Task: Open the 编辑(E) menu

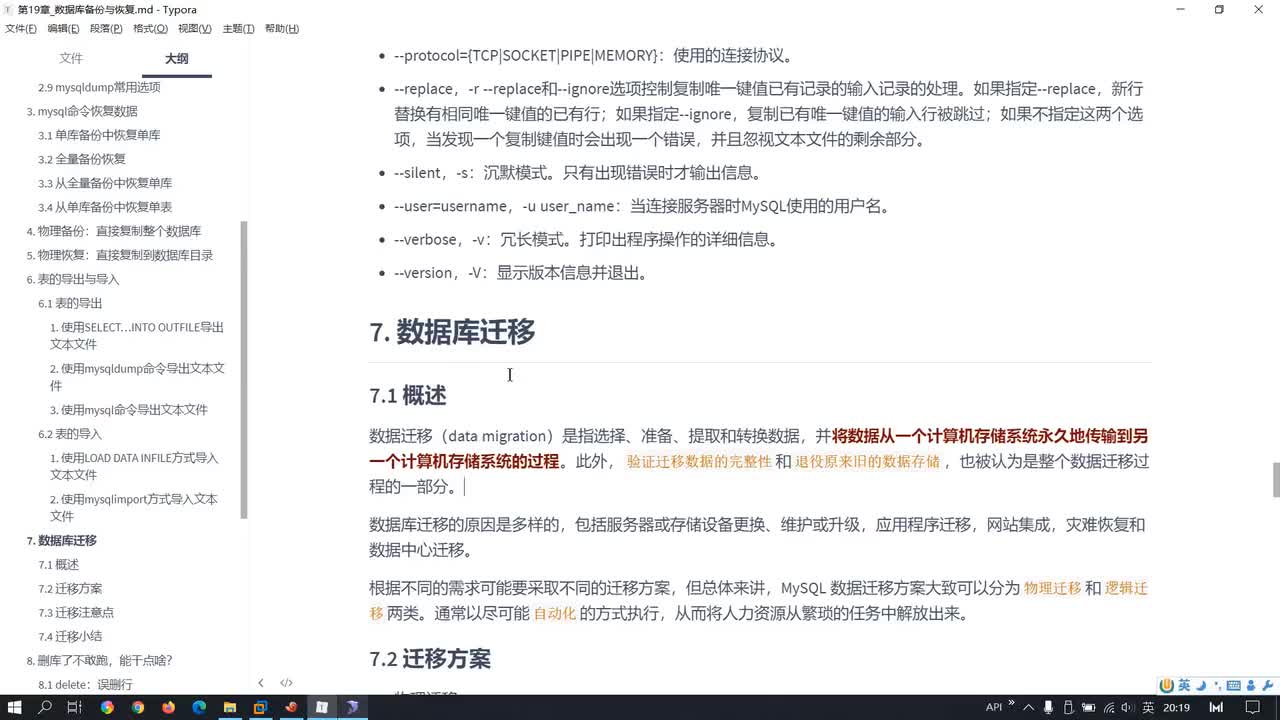Action: (x=63, y=29)
